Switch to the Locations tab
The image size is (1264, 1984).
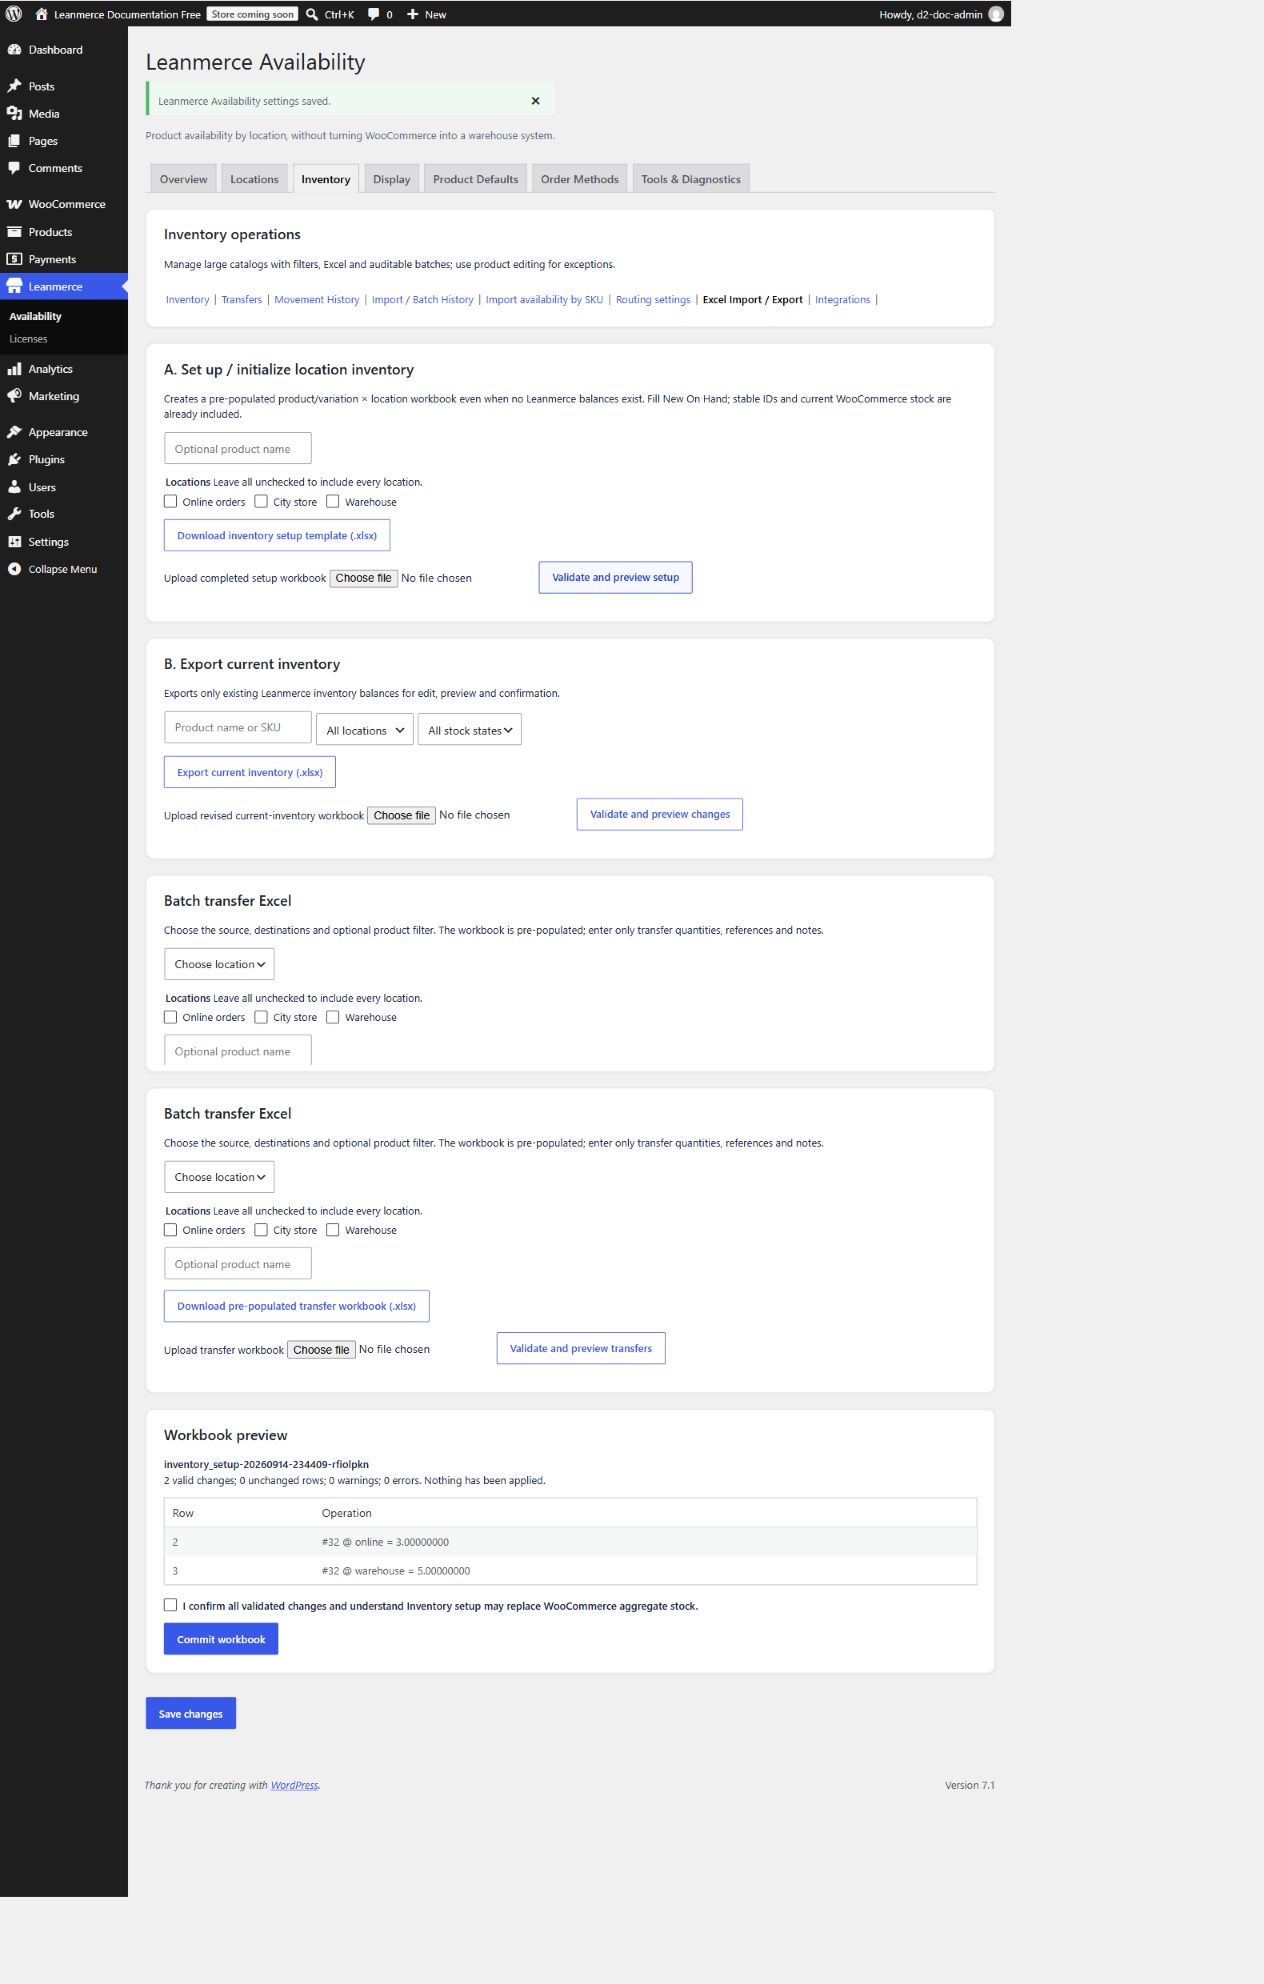click(x=254, y=178)
